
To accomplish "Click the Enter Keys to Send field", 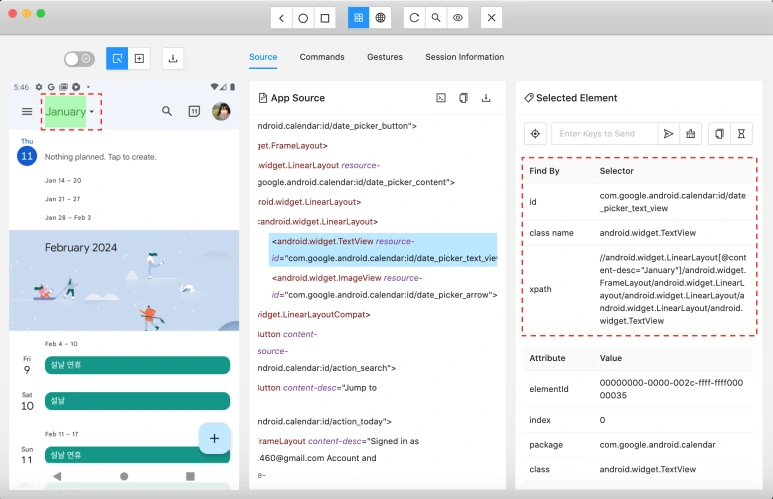I will click(x=604, y=134).
